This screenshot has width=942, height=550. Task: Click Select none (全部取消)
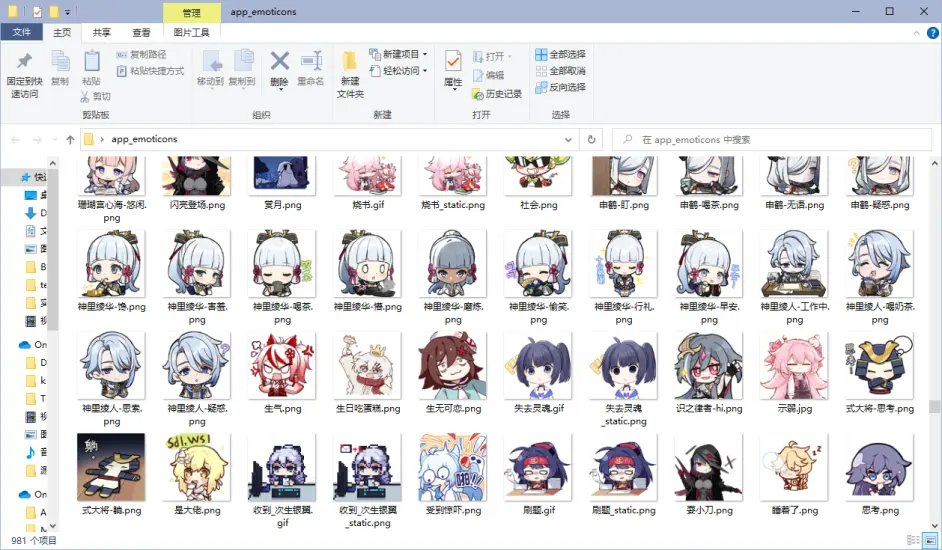pyautogui.click(x=561, y=71)
